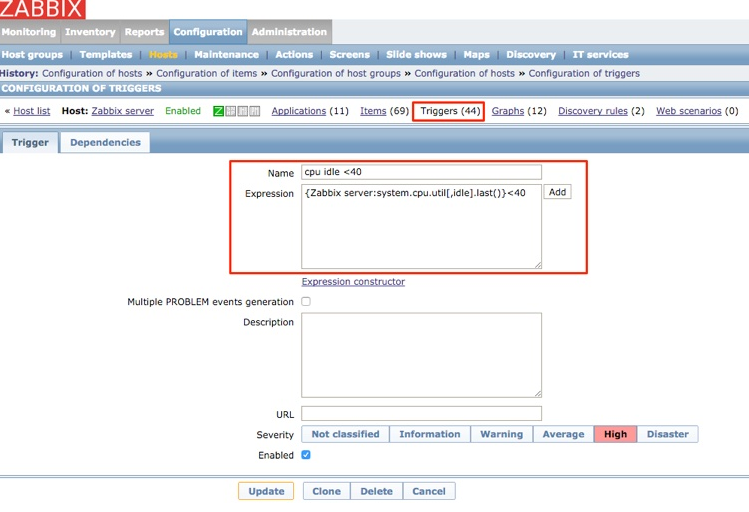Select the High severity option

point(615,434)
